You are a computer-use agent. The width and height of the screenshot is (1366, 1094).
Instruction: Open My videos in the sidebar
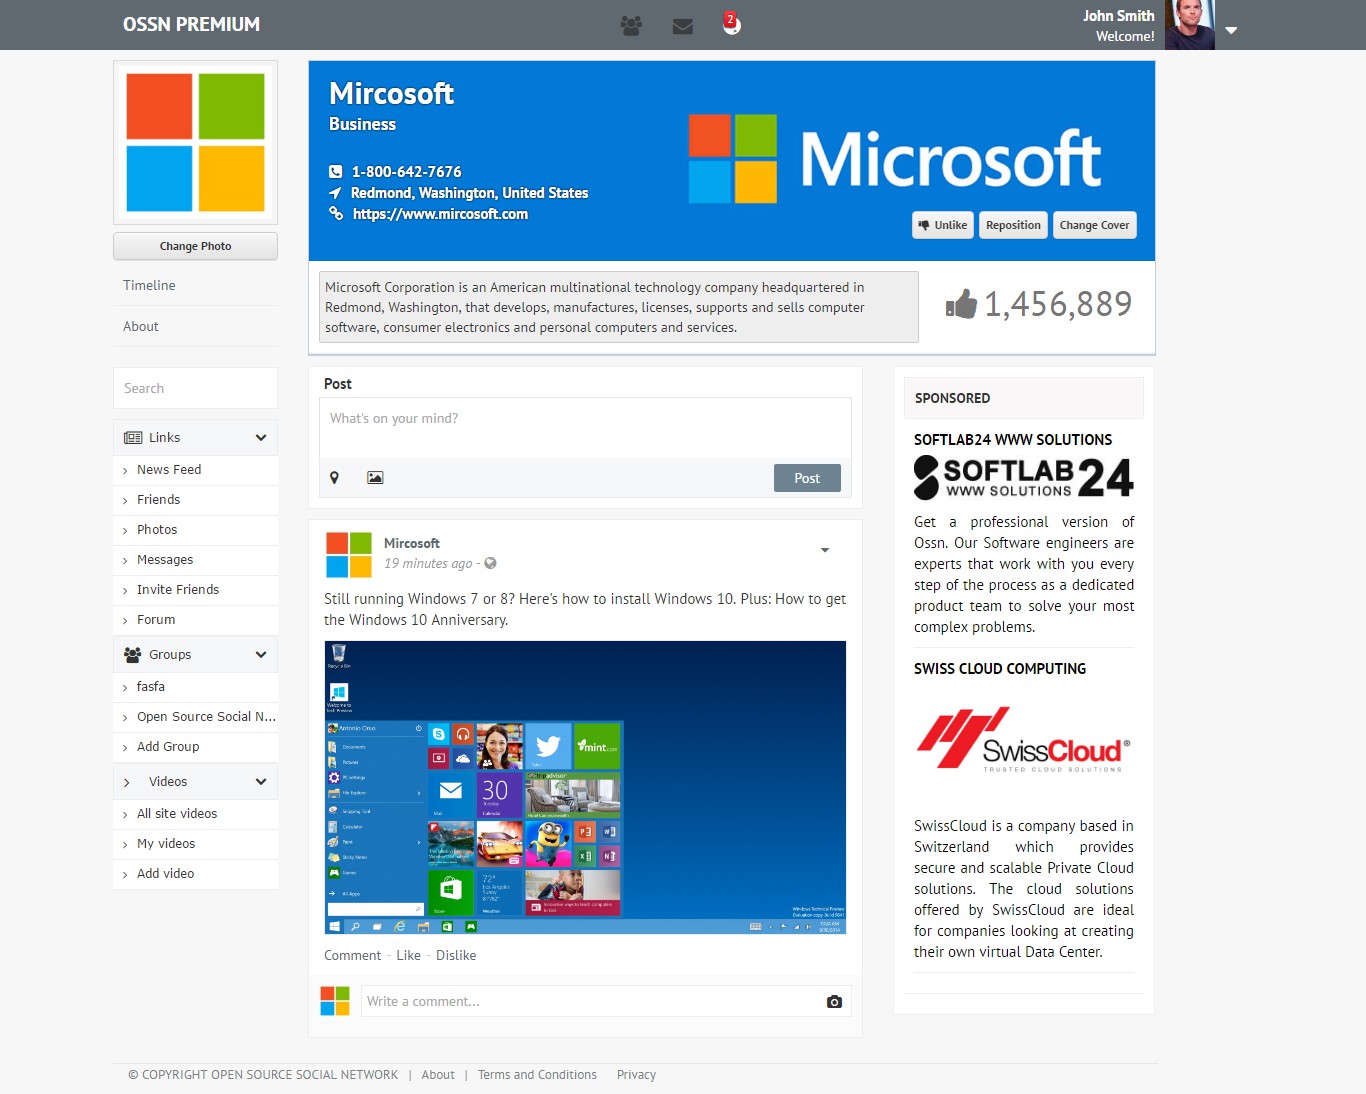point(166,843)
